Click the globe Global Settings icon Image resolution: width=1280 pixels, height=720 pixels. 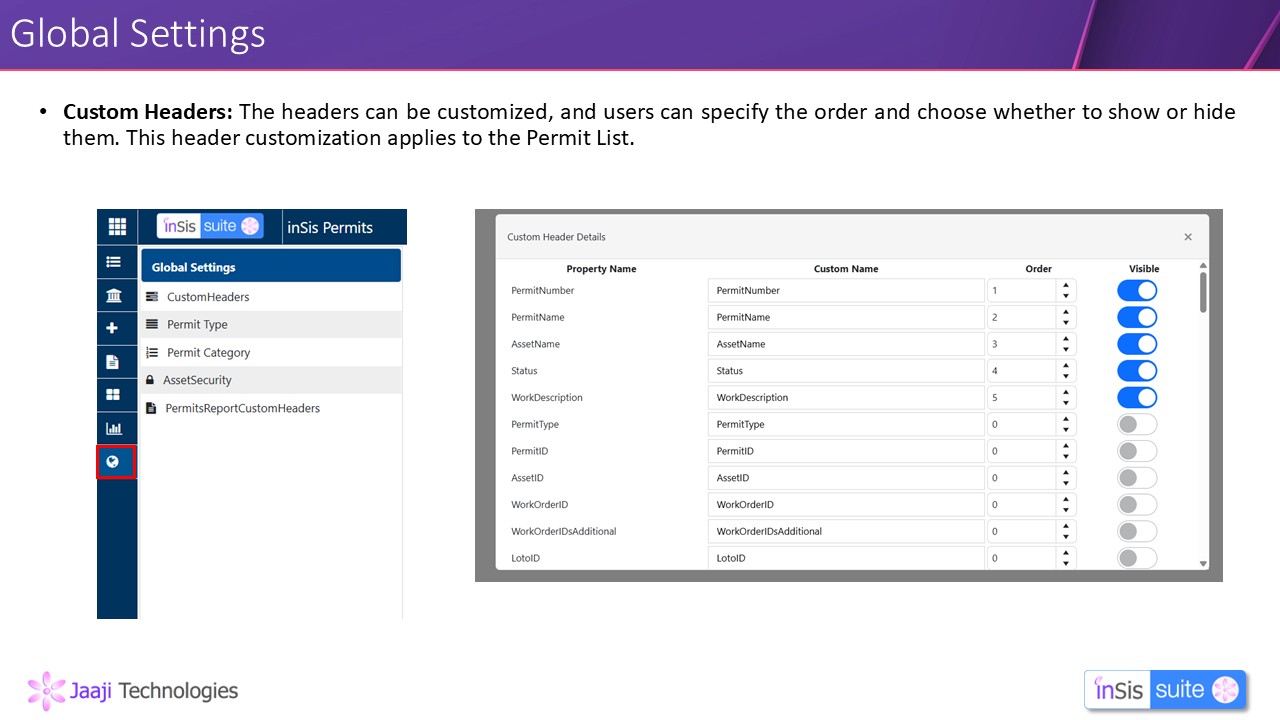(x=114, y=462)
